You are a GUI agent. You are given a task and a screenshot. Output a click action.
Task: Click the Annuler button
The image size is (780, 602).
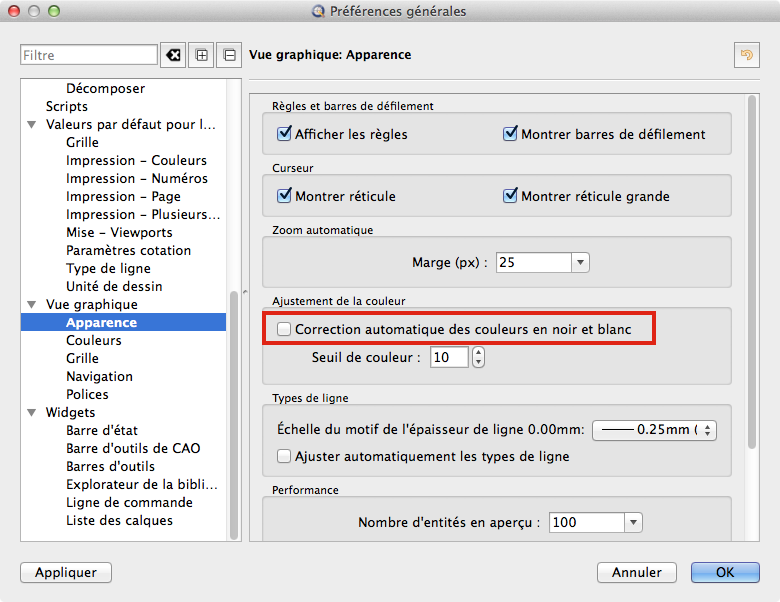point(637,573)
